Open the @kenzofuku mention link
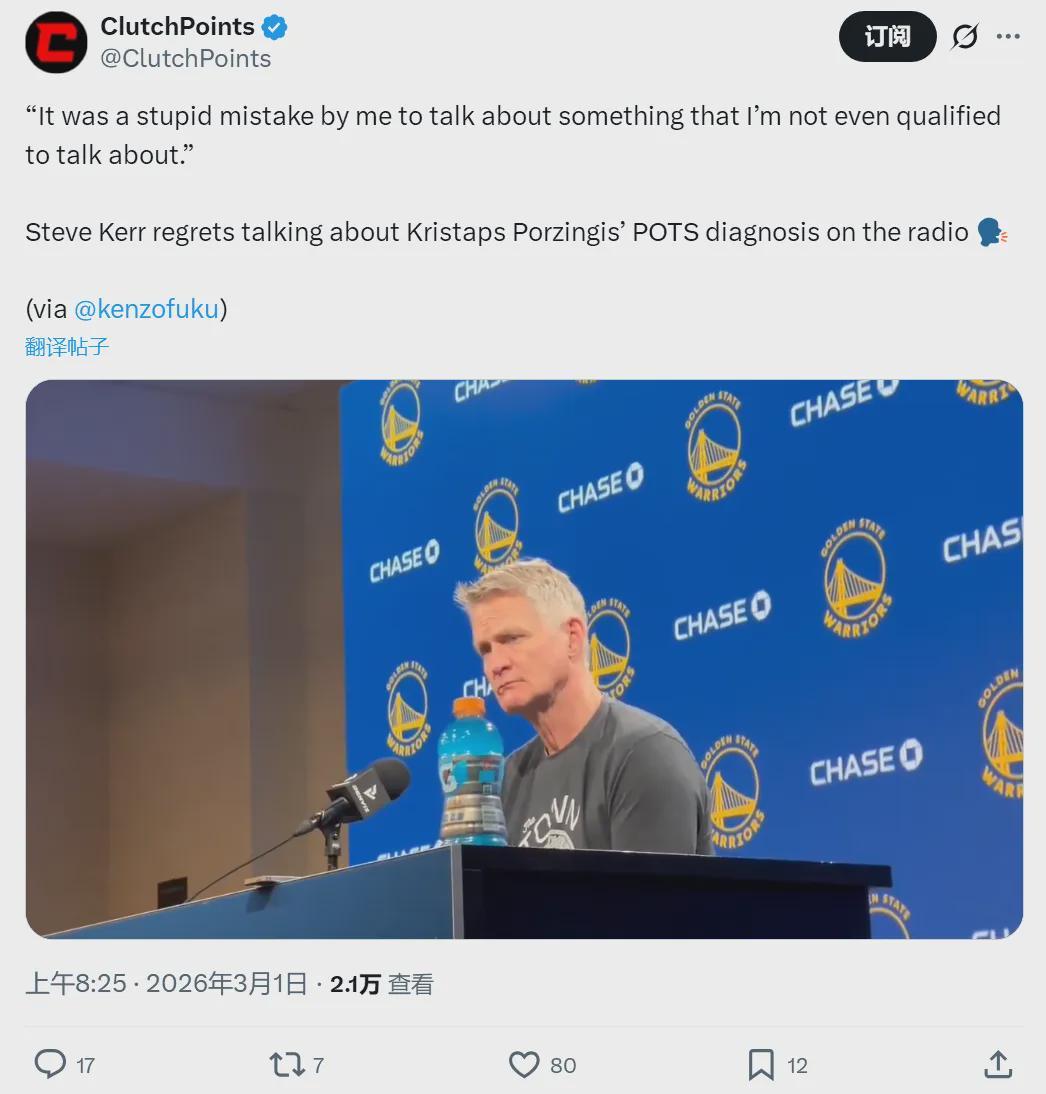 point(147,308)
